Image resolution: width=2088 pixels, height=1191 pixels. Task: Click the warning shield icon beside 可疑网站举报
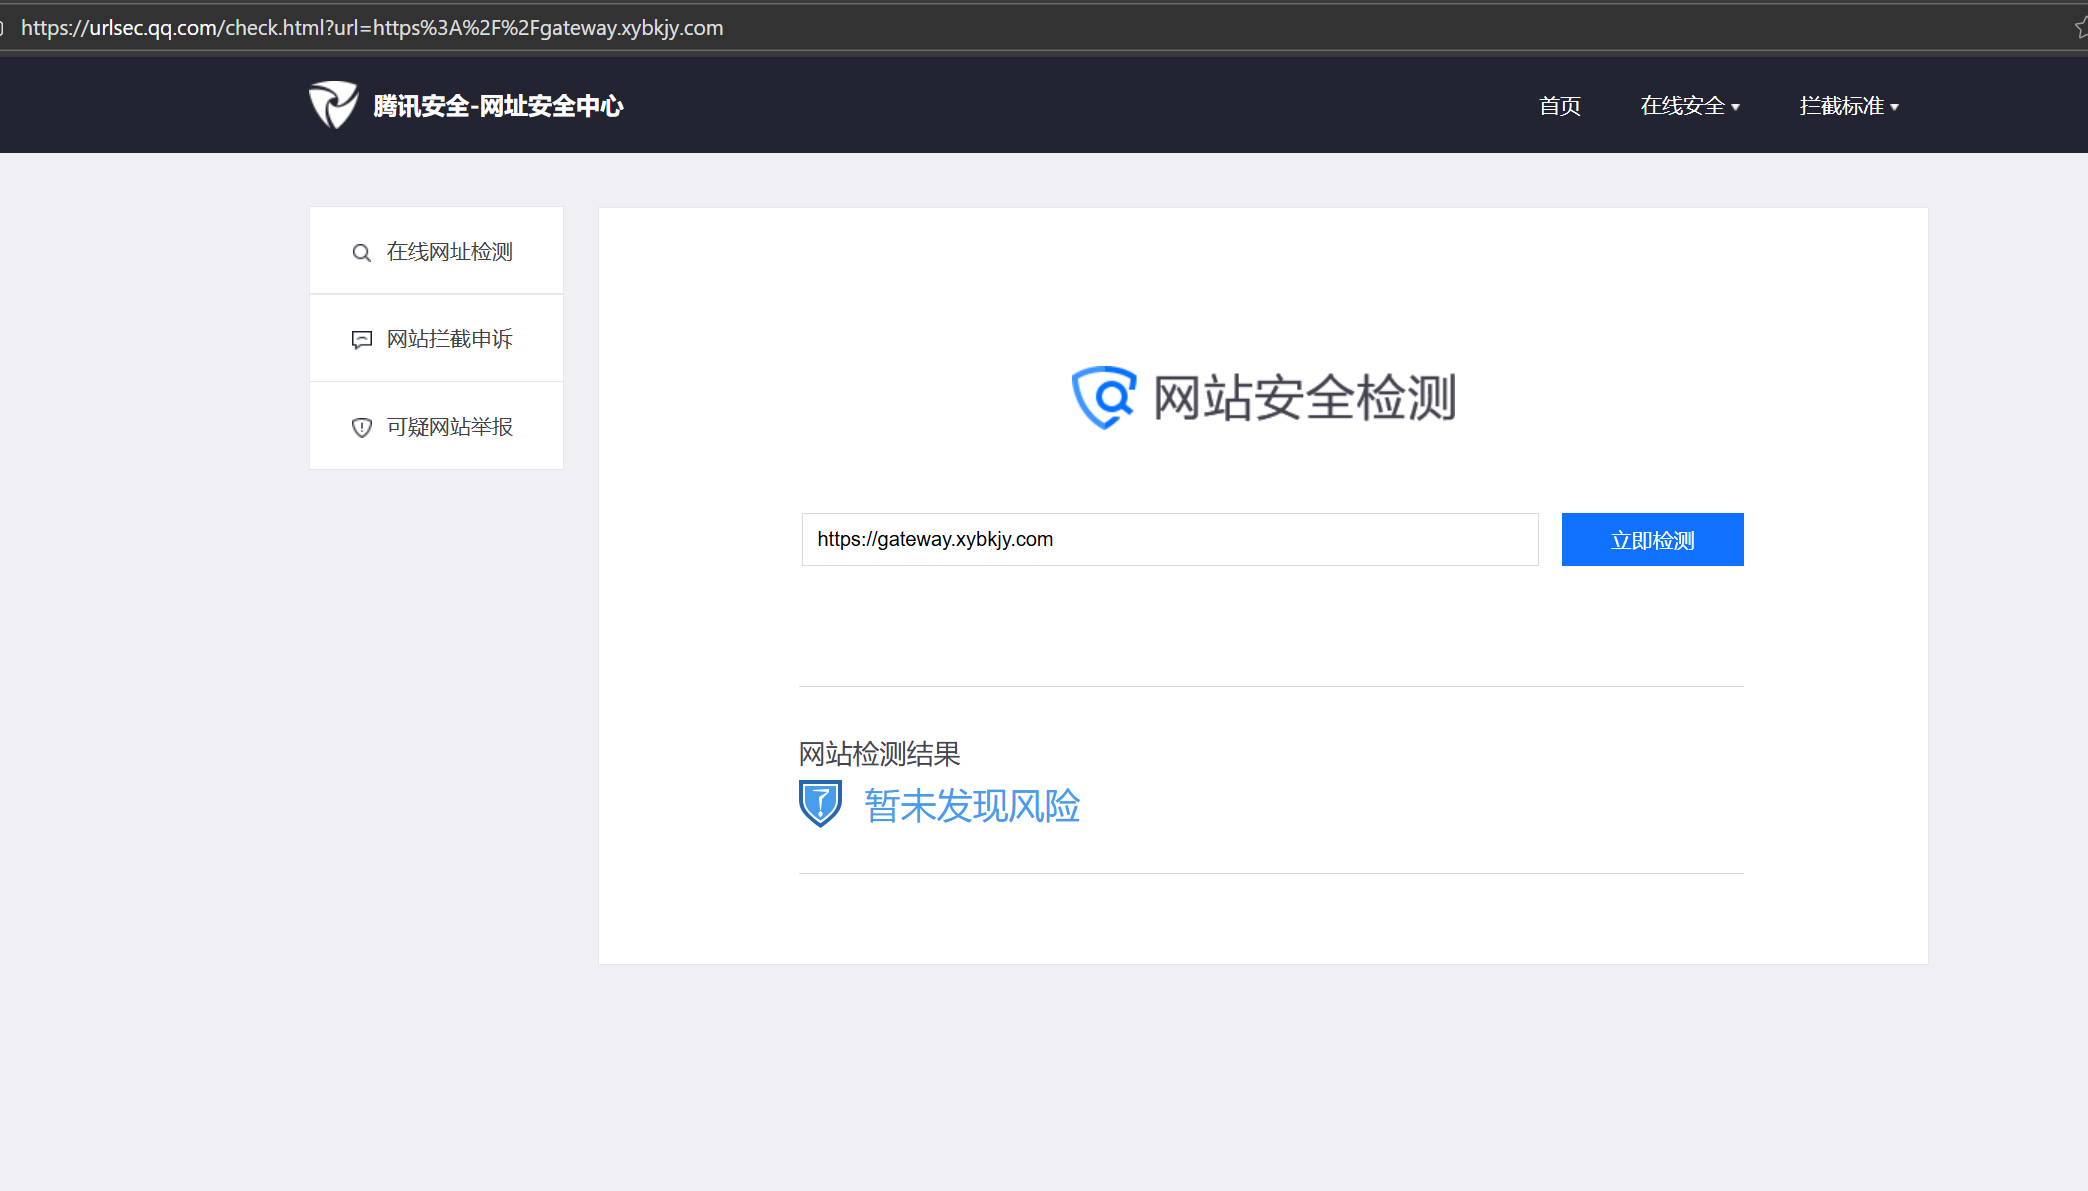pos(361,428)
